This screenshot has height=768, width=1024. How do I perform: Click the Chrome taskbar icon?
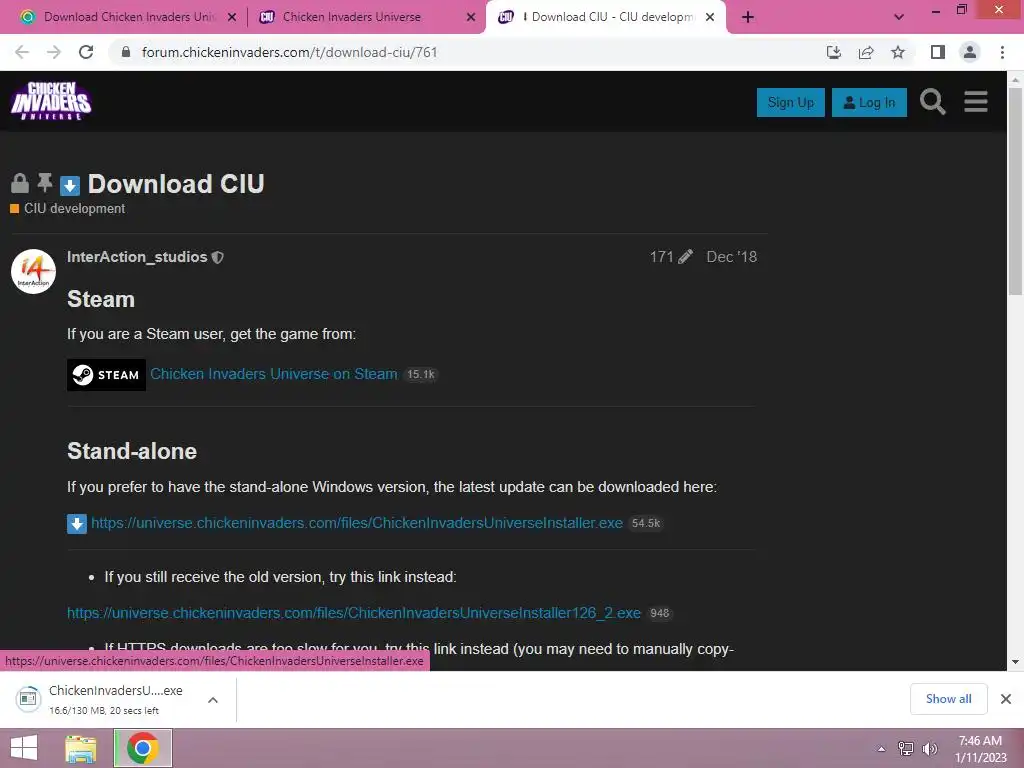[x=143, y=748]
